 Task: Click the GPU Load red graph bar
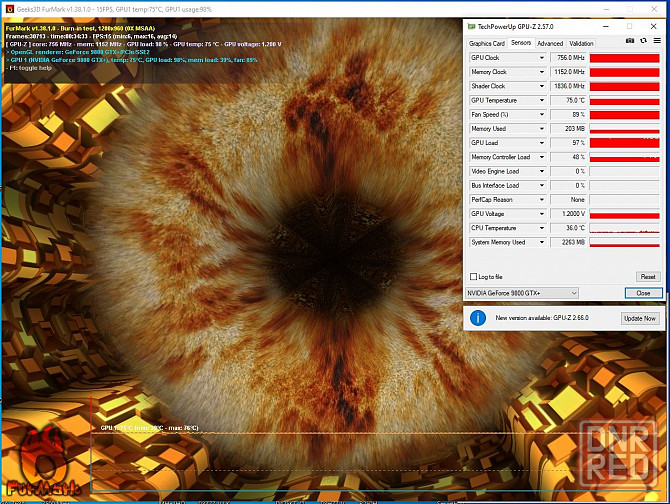pyautogui.click(x=624, y=143)
